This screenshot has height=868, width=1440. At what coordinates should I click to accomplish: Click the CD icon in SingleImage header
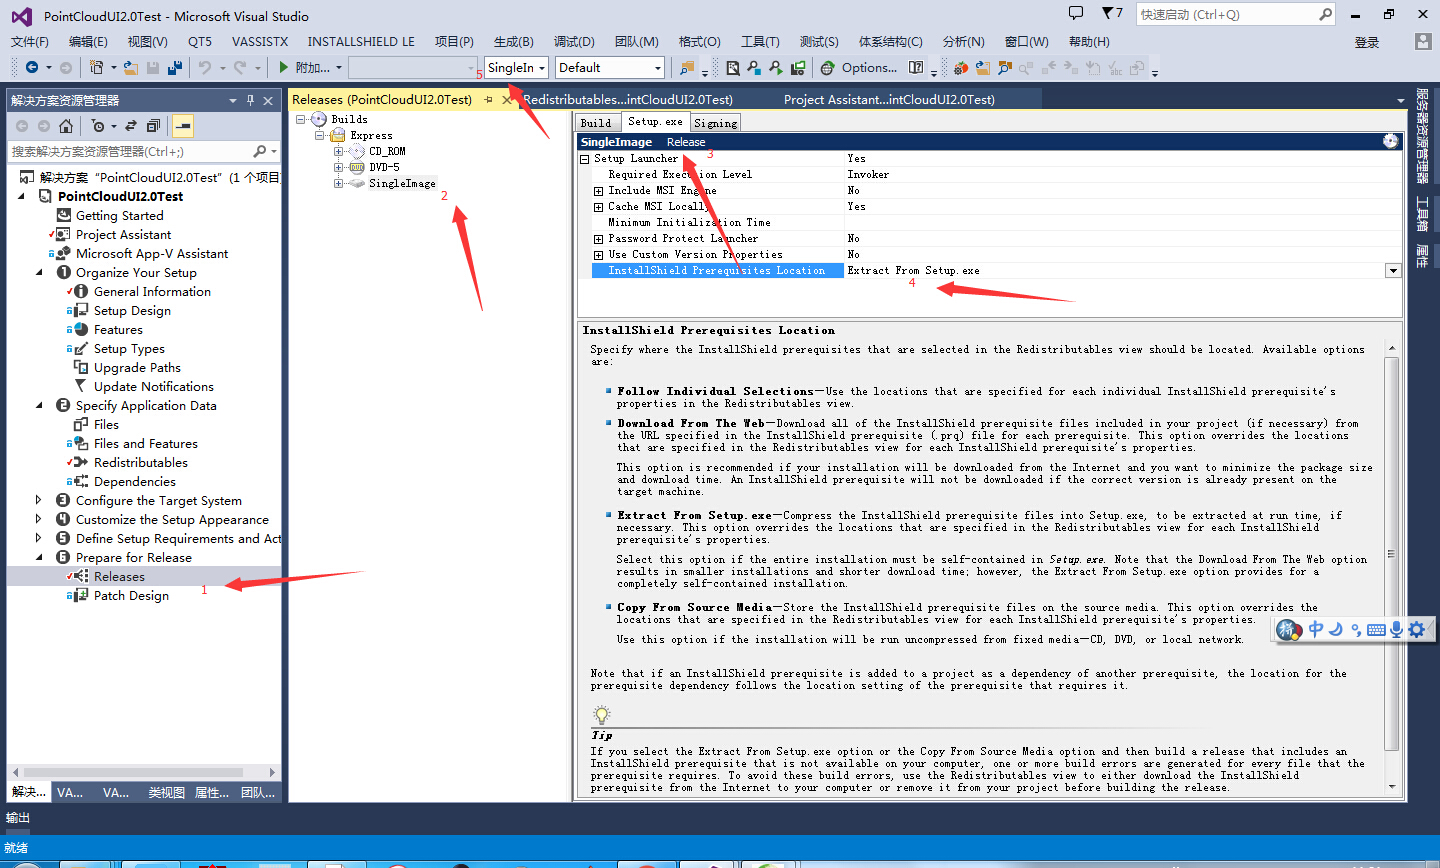coord(1390,141)
